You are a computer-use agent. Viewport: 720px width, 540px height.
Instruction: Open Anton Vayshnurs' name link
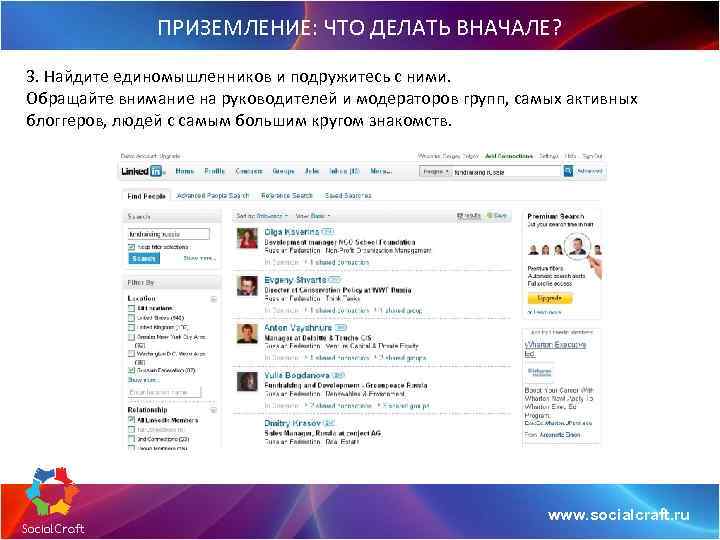click(298, 327)
